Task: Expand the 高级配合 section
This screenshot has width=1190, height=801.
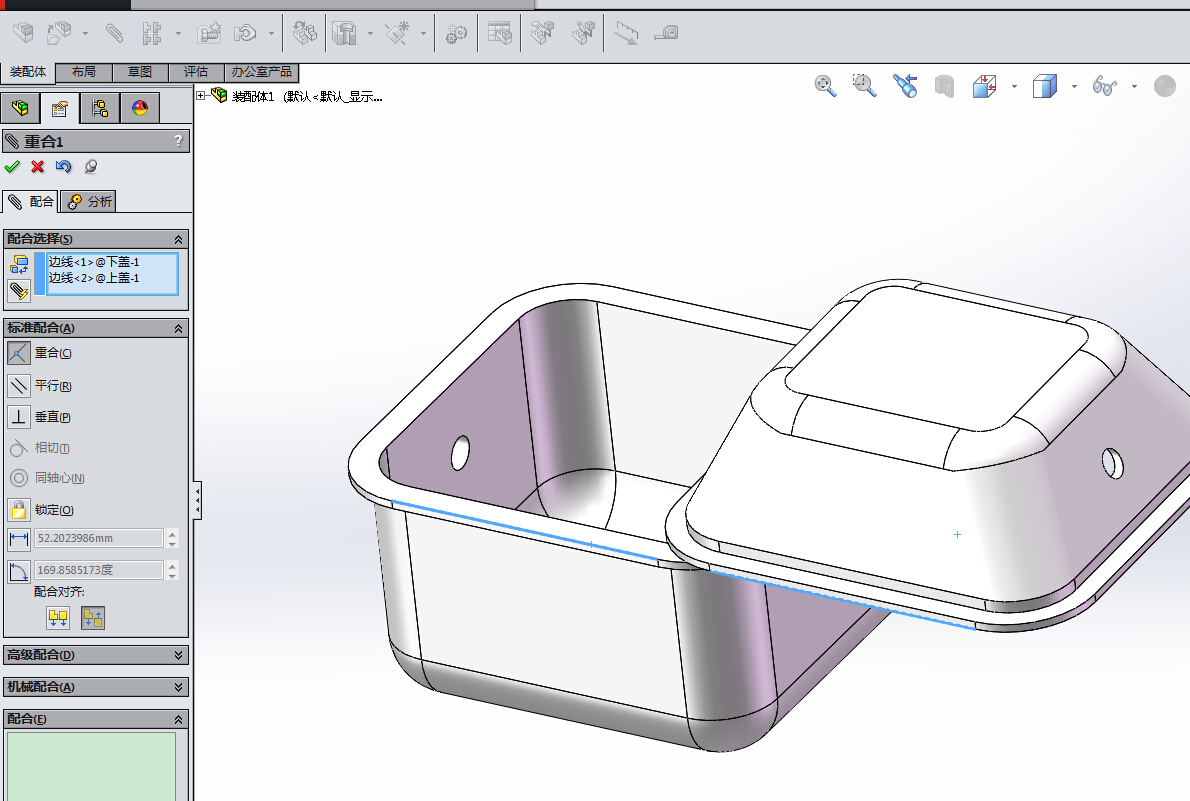Action: point(178,655)
